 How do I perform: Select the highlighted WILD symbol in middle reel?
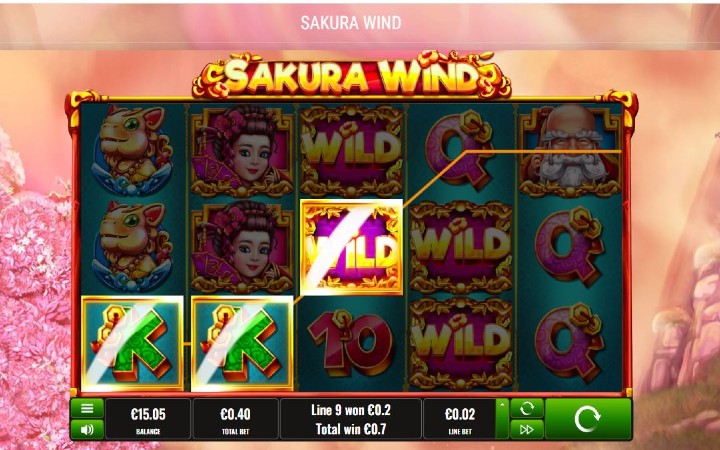tap(351, 247)
